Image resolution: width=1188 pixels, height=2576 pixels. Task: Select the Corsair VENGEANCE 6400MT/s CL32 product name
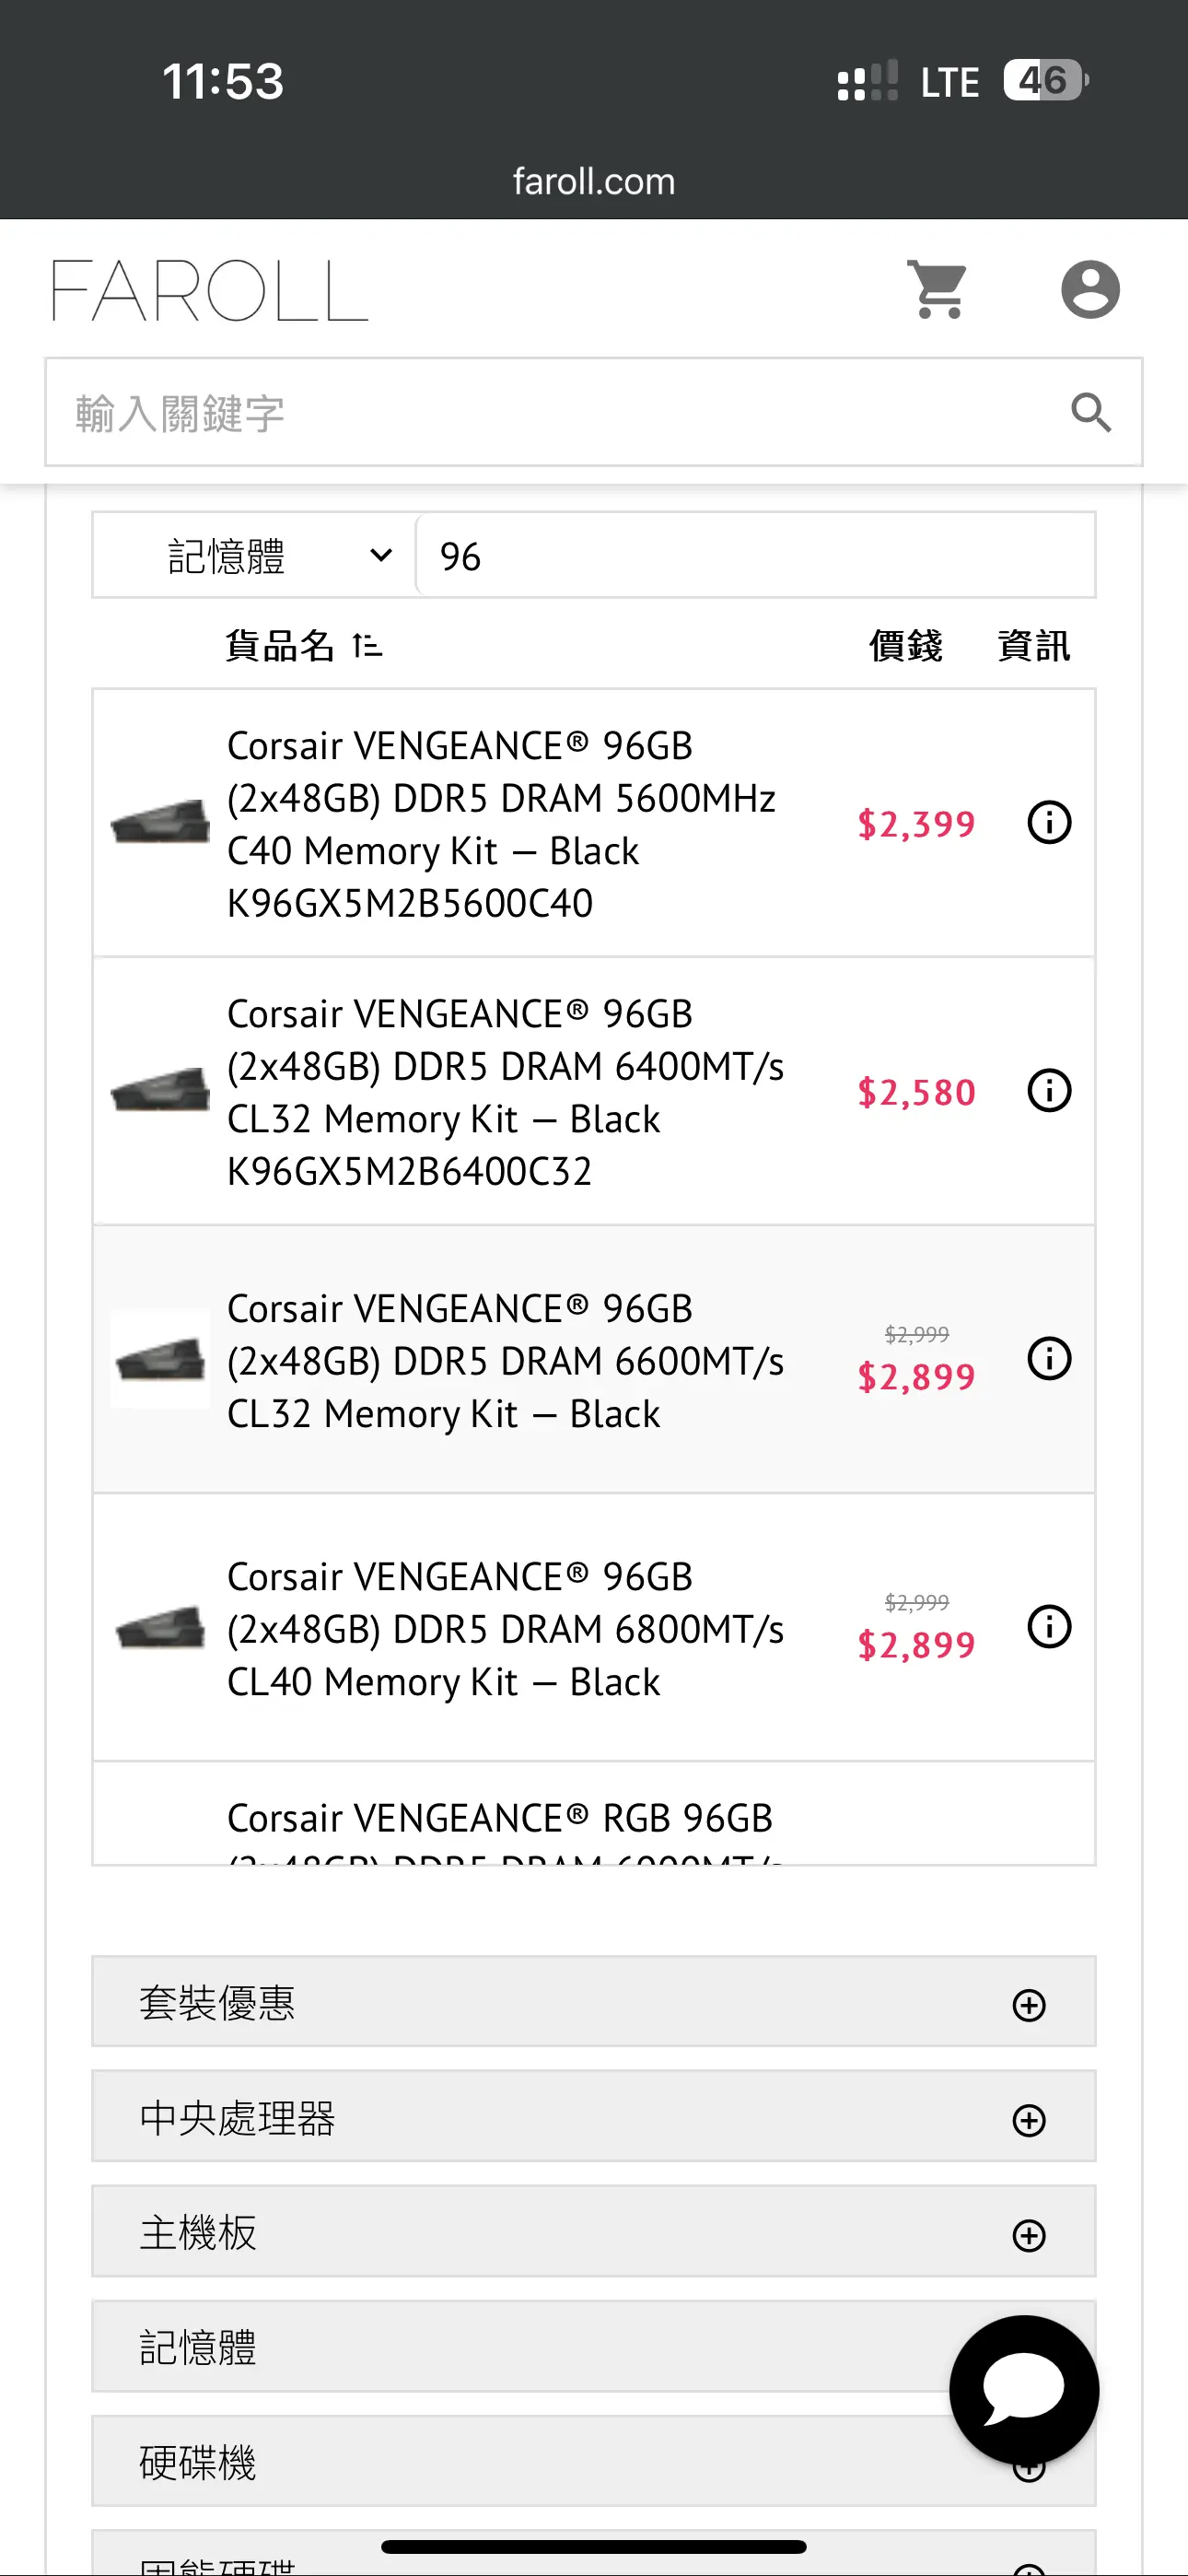505,1092
